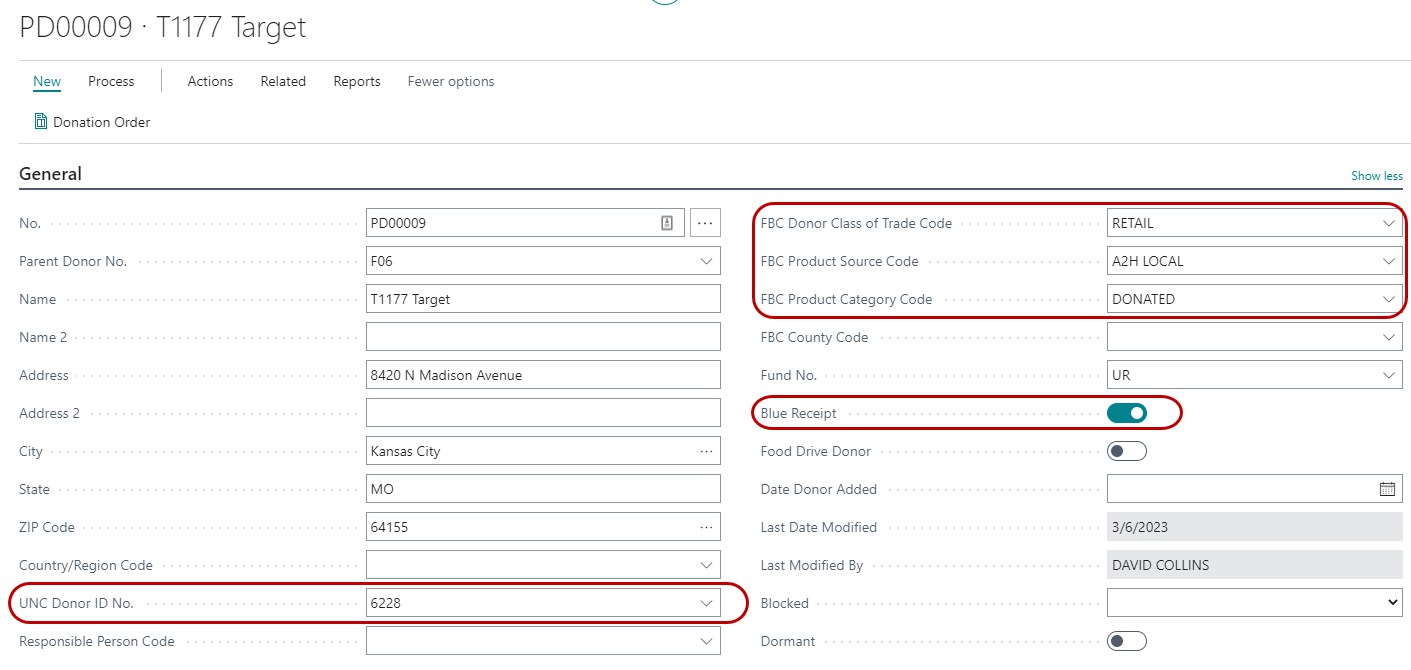Screen dimensions: 1411x670
Task: Open the Reports menu
Action: click(x=357, y=81)
